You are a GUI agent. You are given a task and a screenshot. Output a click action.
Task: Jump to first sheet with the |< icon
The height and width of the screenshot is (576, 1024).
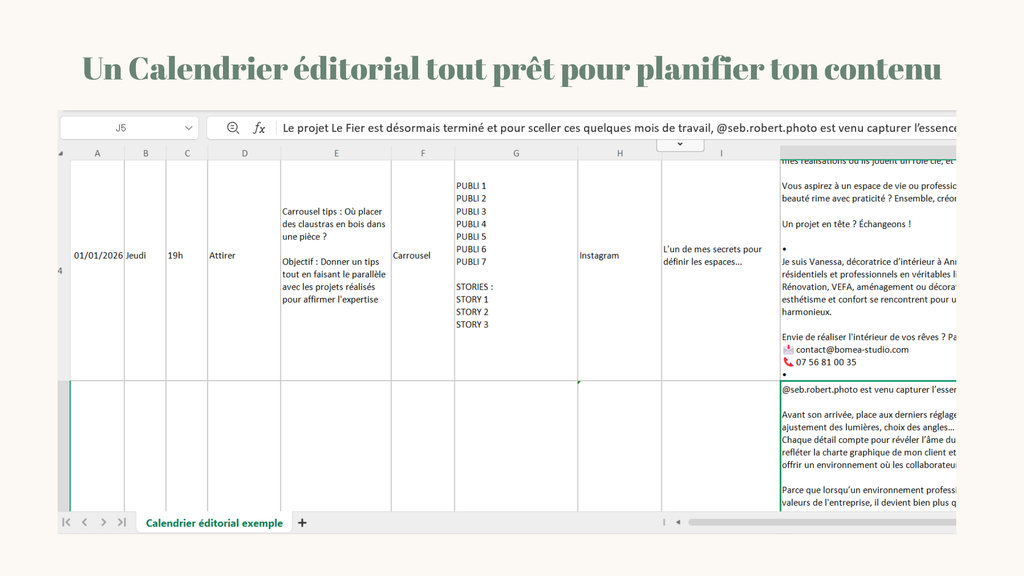tap(66, 522)
